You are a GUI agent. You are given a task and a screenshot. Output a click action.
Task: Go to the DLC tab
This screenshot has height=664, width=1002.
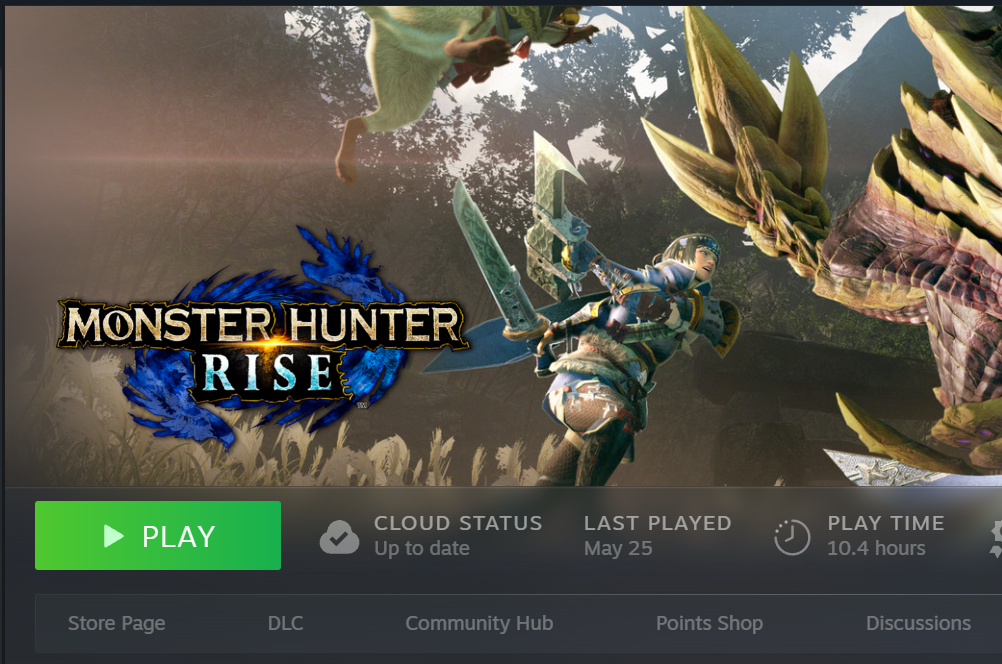[x=286, y=623]
